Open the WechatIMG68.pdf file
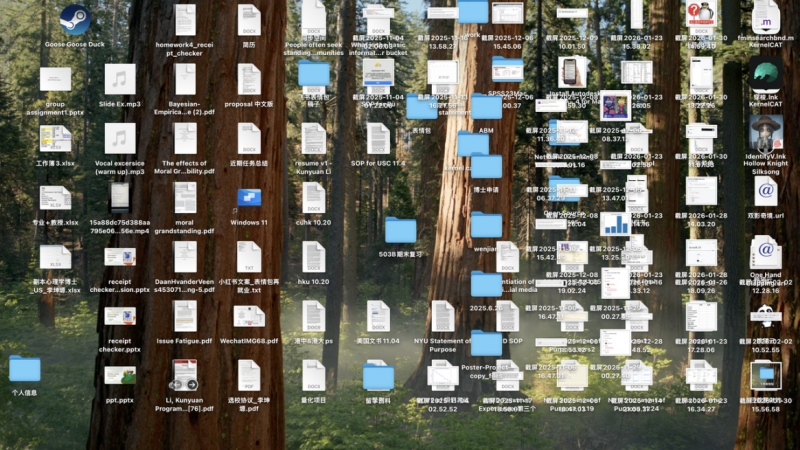Screen dimensions: 800x450 click(x=249, y=316)
